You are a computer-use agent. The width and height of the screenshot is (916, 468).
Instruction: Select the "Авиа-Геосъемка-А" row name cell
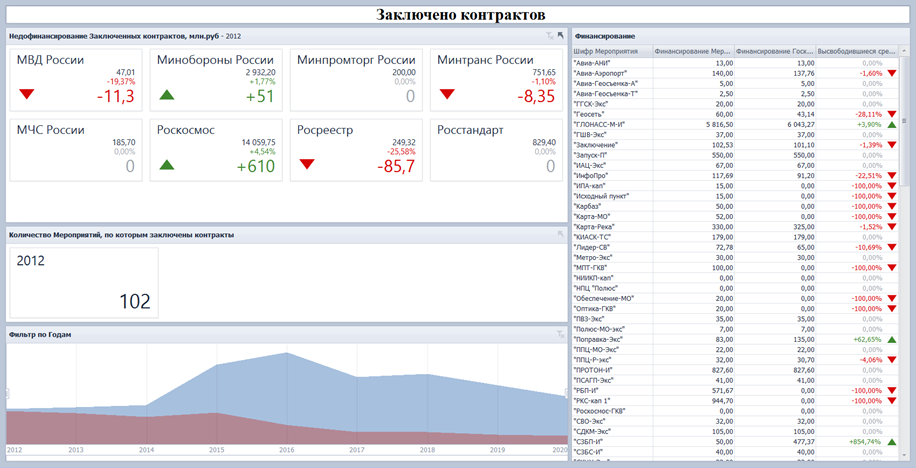(612, 83)
